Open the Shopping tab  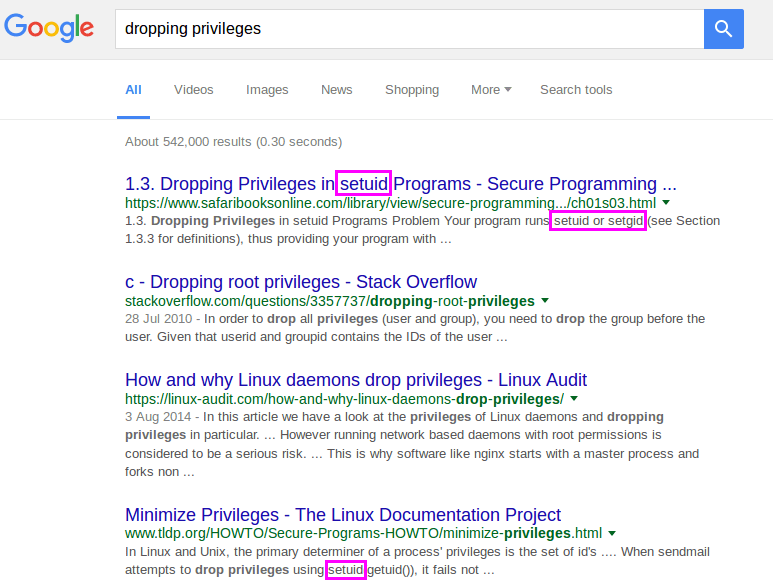tap(412, 90)
